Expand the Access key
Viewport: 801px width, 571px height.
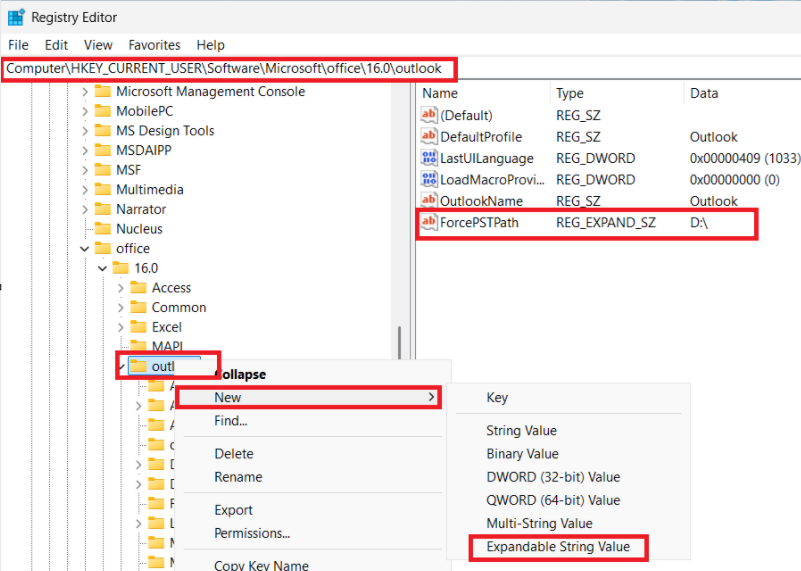click(x=121, y=288)
